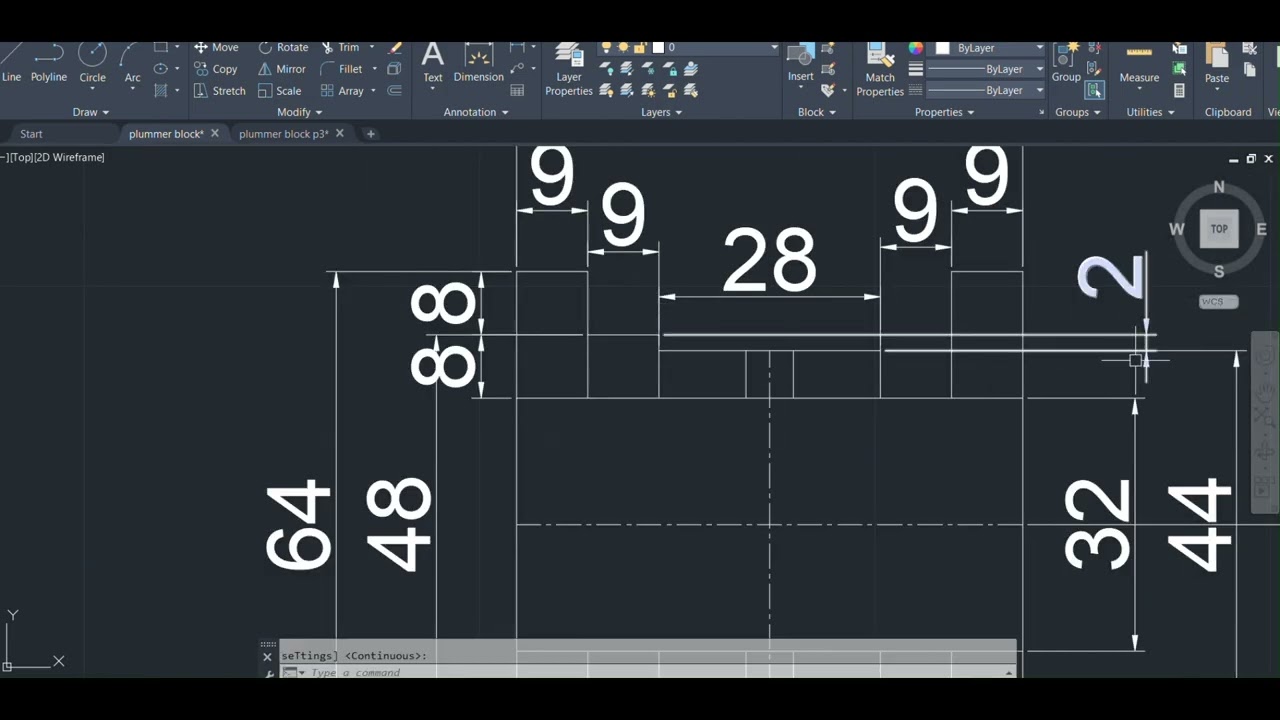Click the Paste tool
This screenshot has width=1280, height=720.
pos(1217,64)
